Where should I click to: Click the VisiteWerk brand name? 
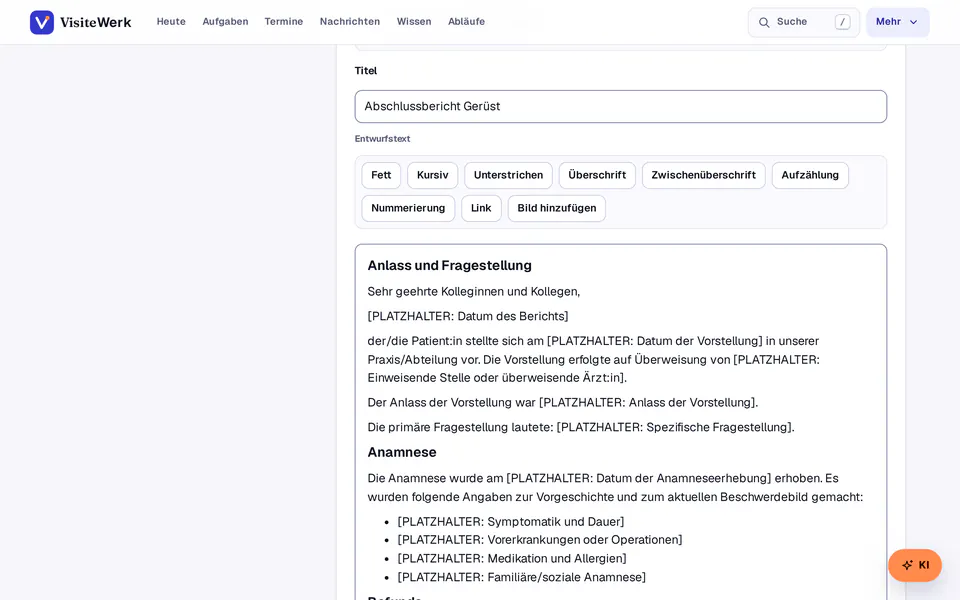point(96,22)
